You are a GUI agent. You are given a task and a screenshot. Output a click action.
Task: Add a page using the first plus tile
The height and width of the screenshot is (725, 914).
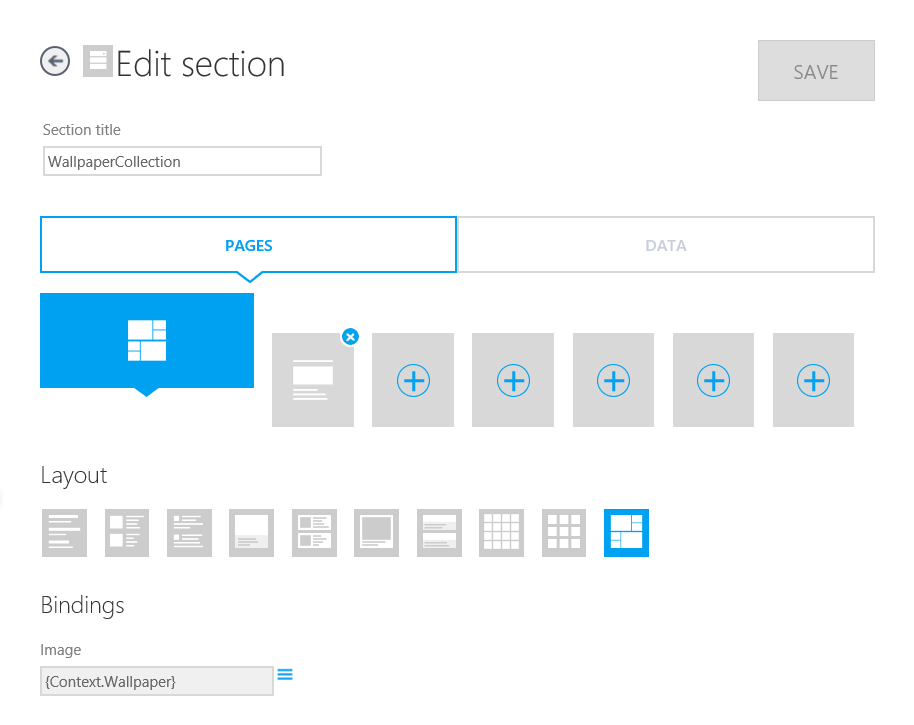(x=413, y=381)
